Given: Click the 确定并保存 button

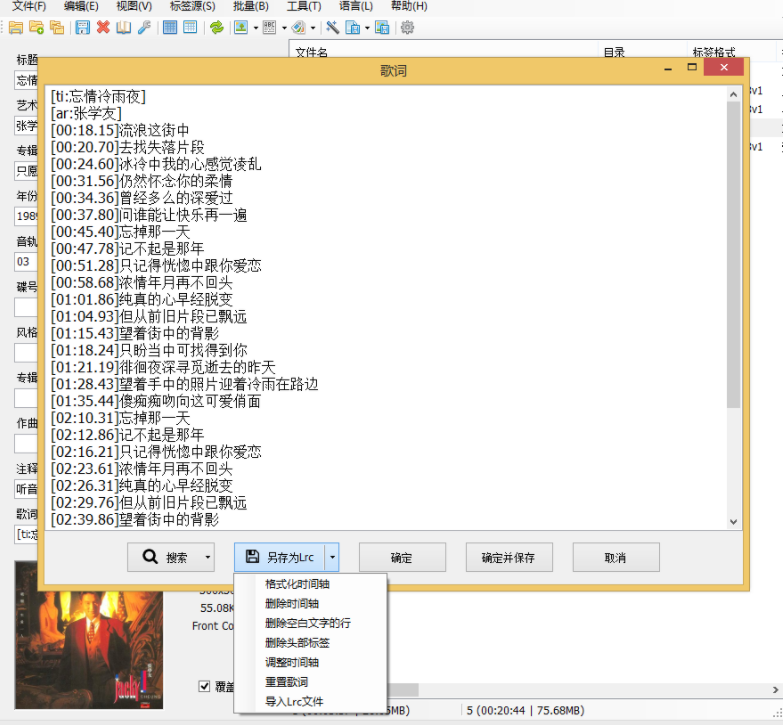Looking at the screenshot, I should (508, 557).
